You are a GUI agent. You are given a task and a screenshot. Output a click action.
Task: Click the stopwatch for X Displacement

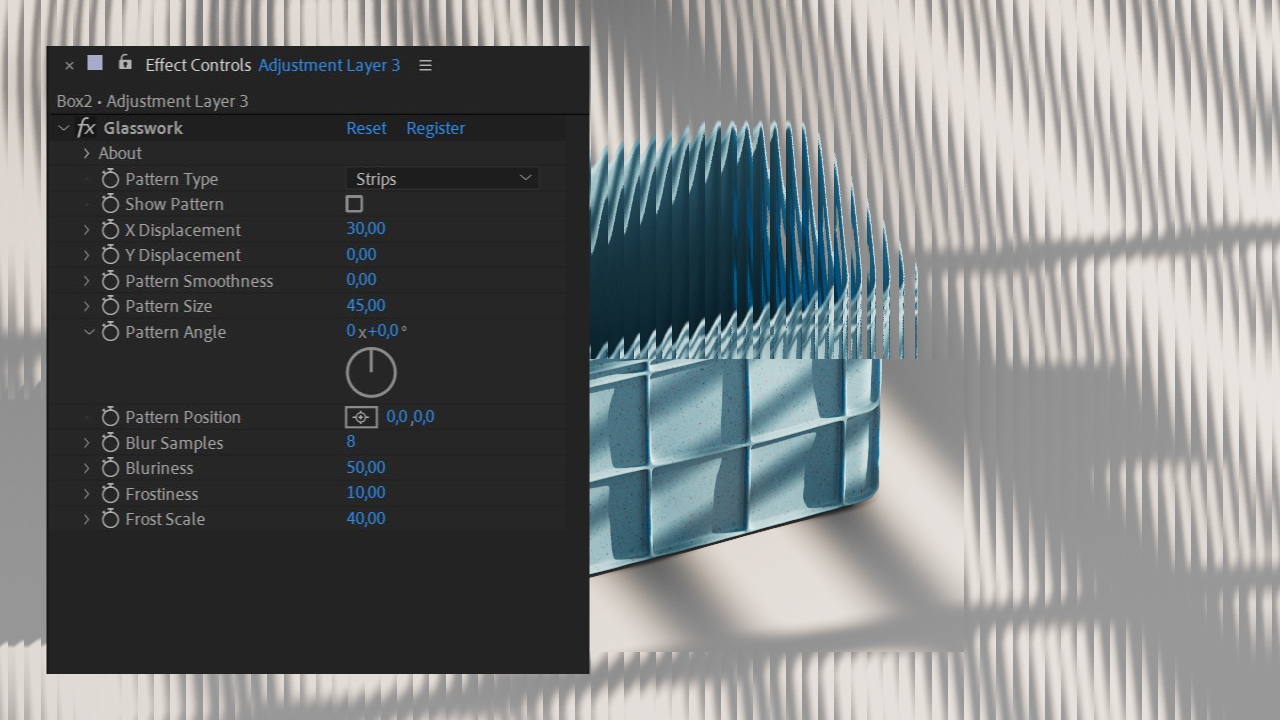(x=111, y=229)
